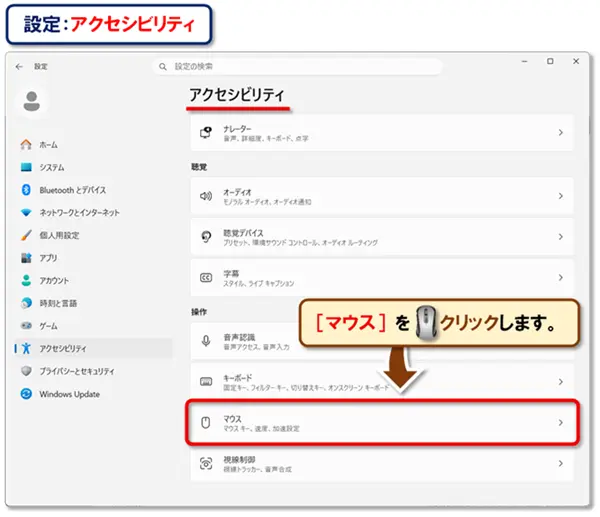Click the 時刻と言語 globe icon
Viewport: 600px width, 517px height.
tap(26, 303)
